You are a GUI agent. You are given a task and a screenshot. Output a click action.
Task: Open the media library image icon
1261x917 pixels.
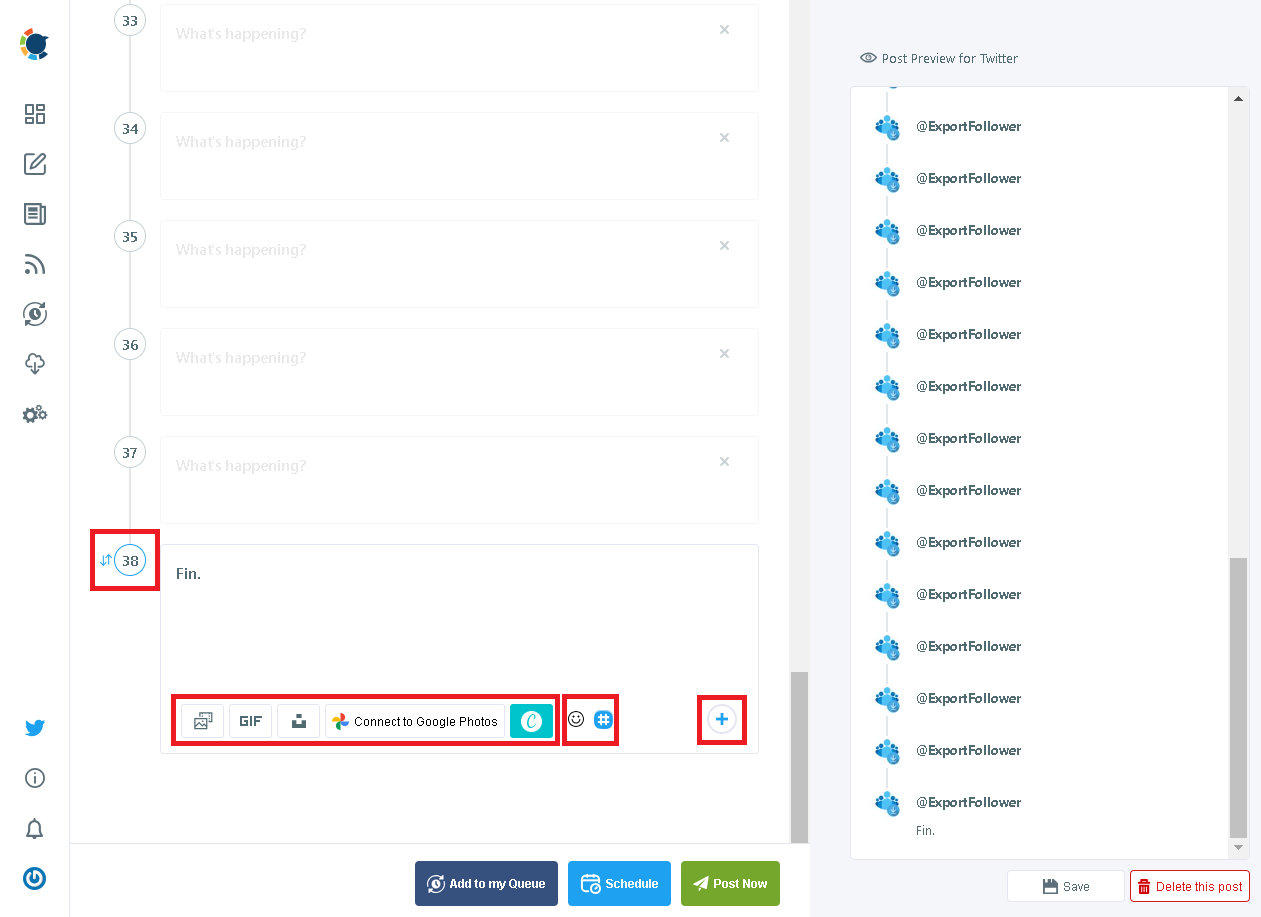[203, 720]
